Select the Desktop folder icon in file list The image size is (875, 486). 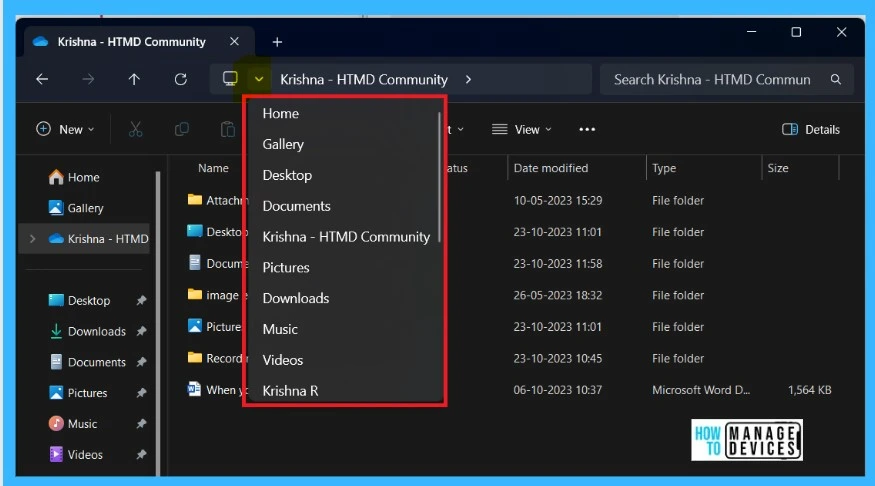tap(195, 230)
